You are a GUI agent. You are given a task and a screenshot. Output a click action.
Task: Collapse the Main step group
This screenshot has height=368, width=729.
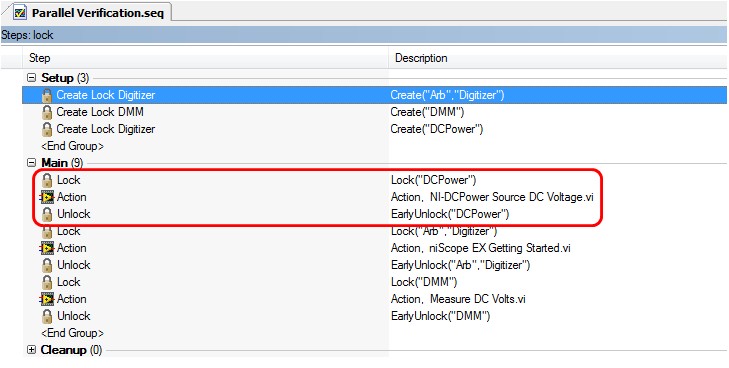click(x=31, y=163)
